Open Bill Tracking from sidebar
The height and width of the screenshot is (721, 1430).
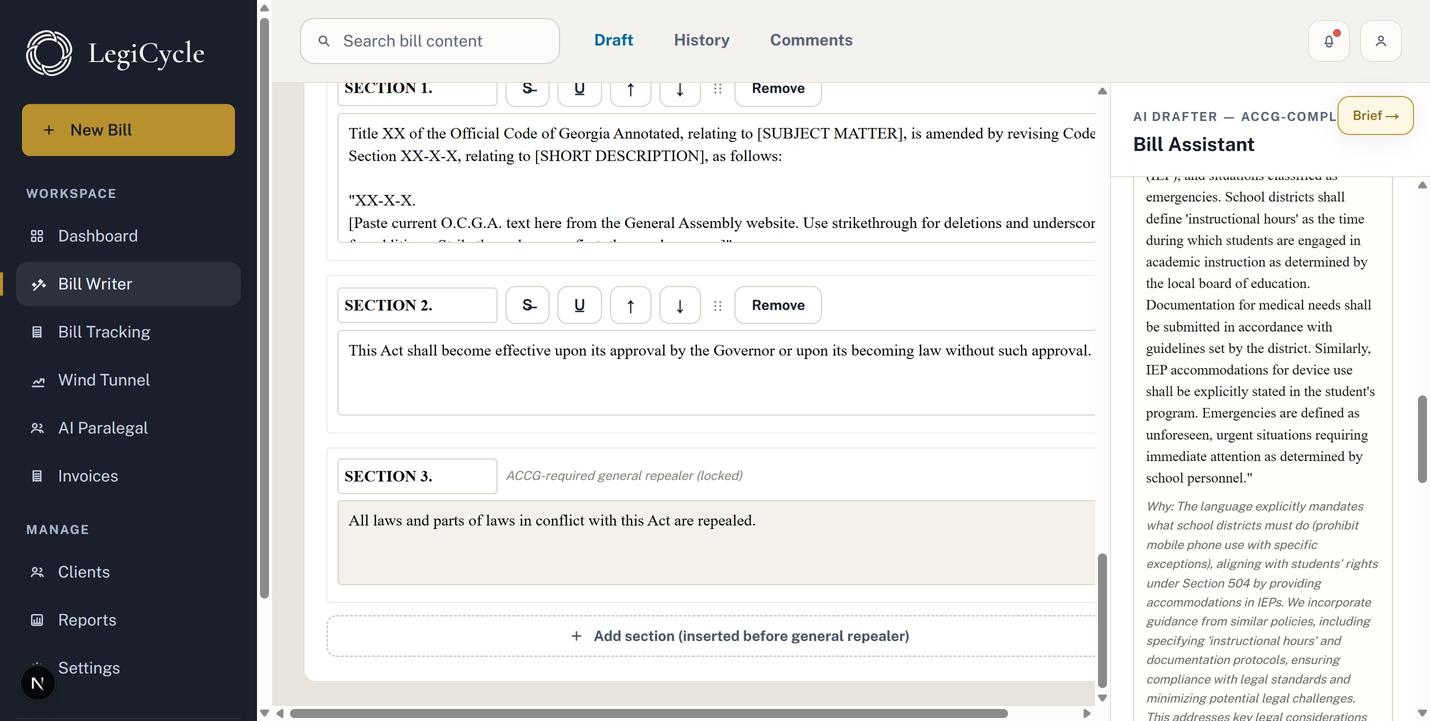pos(128,332)
